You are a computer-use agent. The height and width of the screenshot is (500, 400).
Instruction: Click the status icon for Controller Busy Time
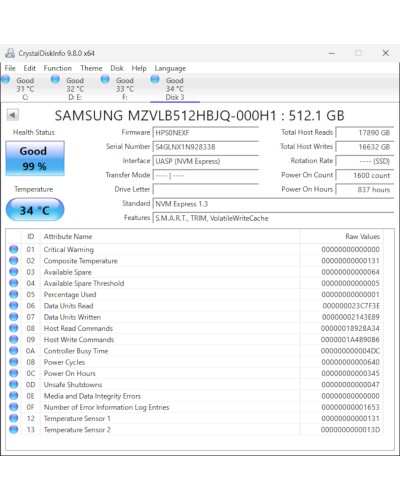point(14,351)
